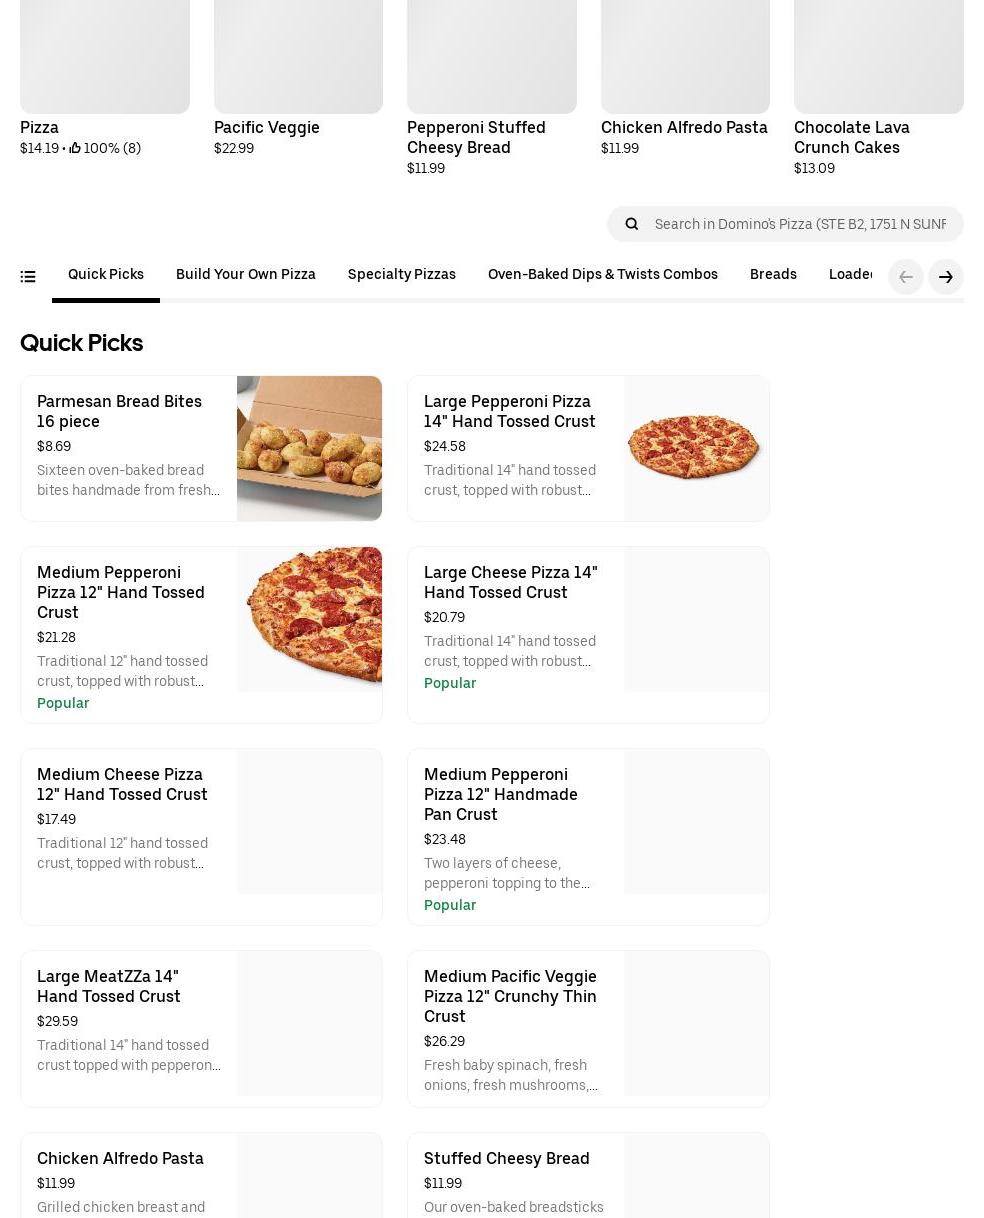Open Parmesan Bread Bites photo thumbnail

(x=309, y=448)
